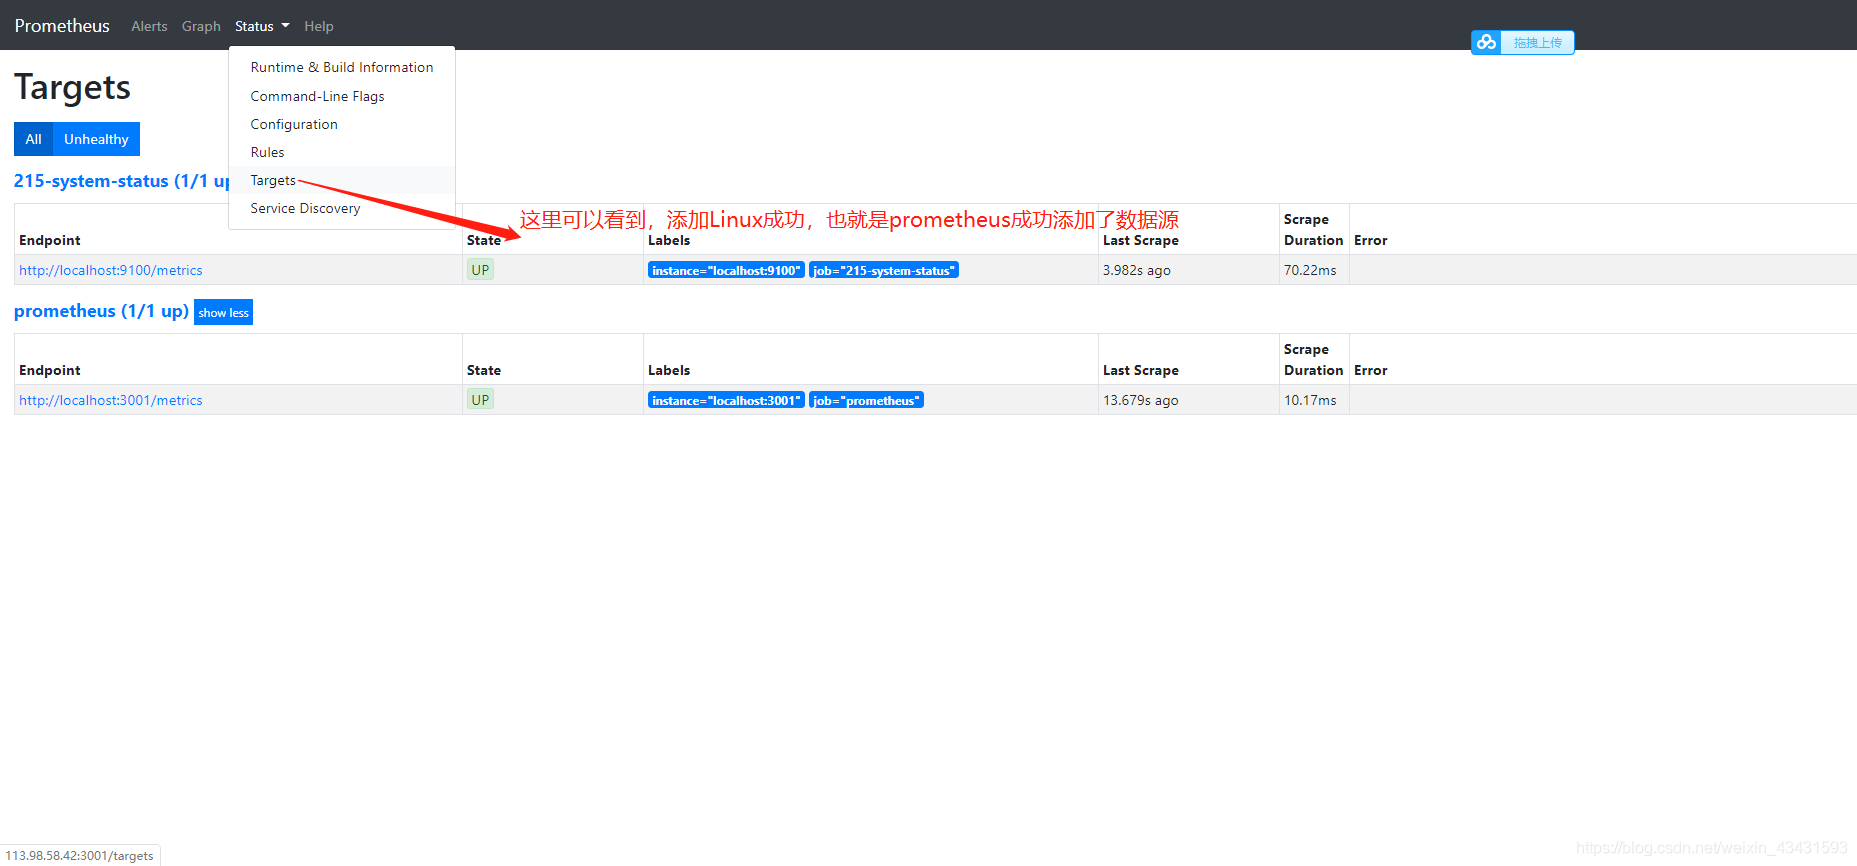Click instance="localhost:3001" label badge
1857x866 pixels.
tap(726, 400)
